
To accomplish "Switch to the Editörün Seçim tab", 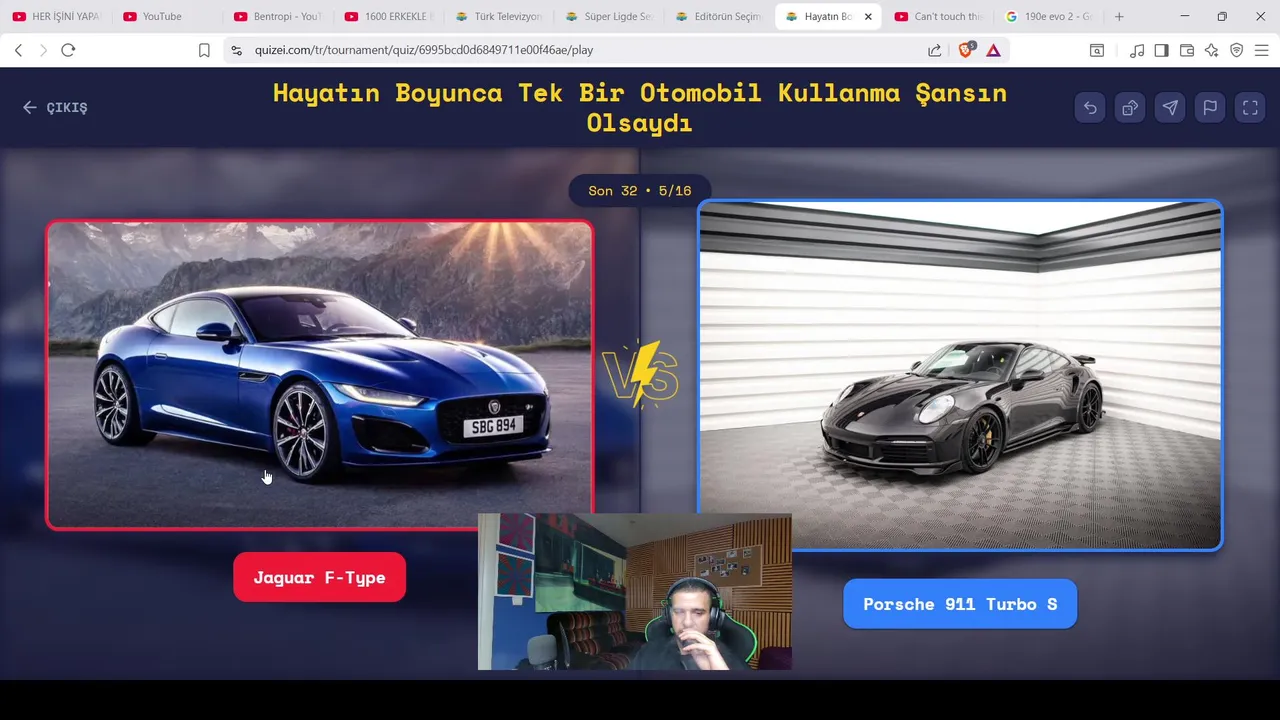I will pyautogui.click(x=718, y=17).
